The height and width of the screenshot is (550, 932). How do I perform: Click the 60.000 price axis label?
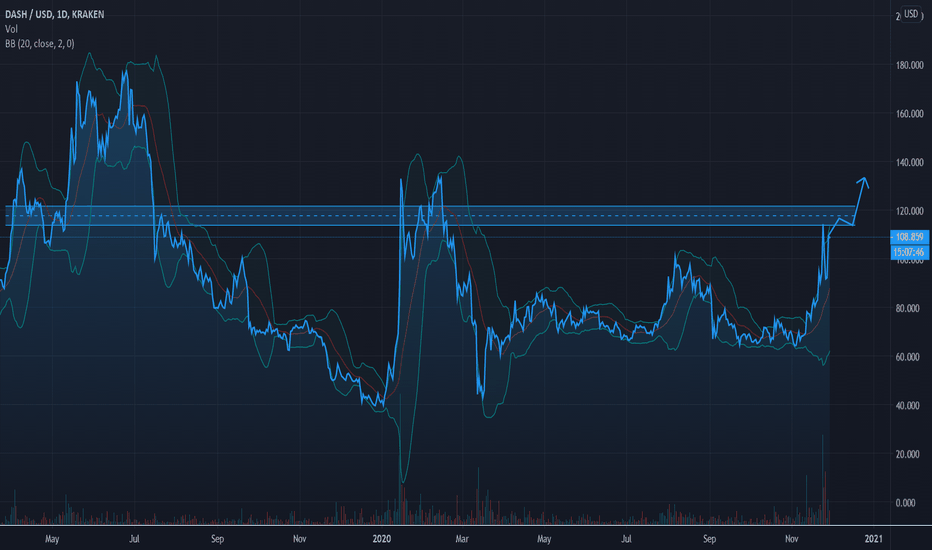[x=908, y=357]
